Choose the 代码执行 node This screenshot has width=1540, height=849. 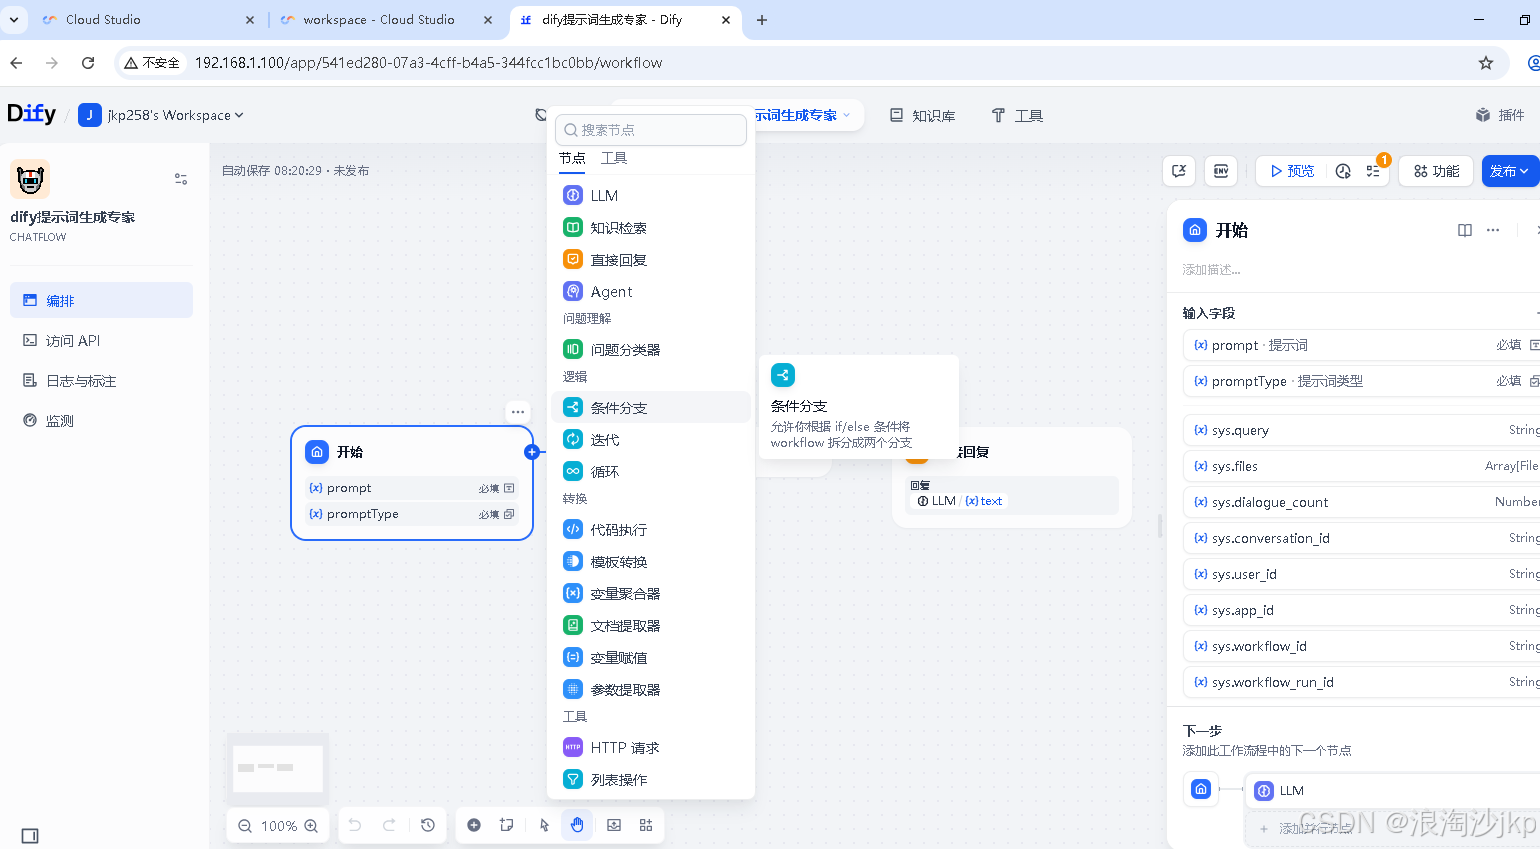pos(651,530)
